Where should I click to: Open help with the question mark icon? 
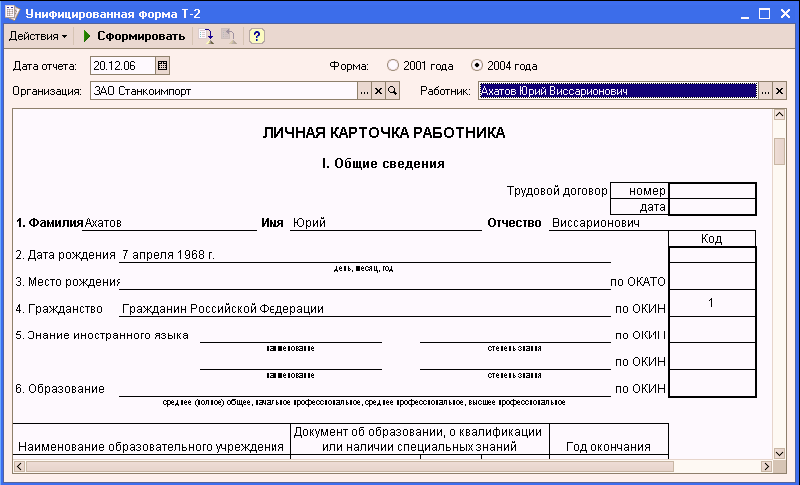256,36
